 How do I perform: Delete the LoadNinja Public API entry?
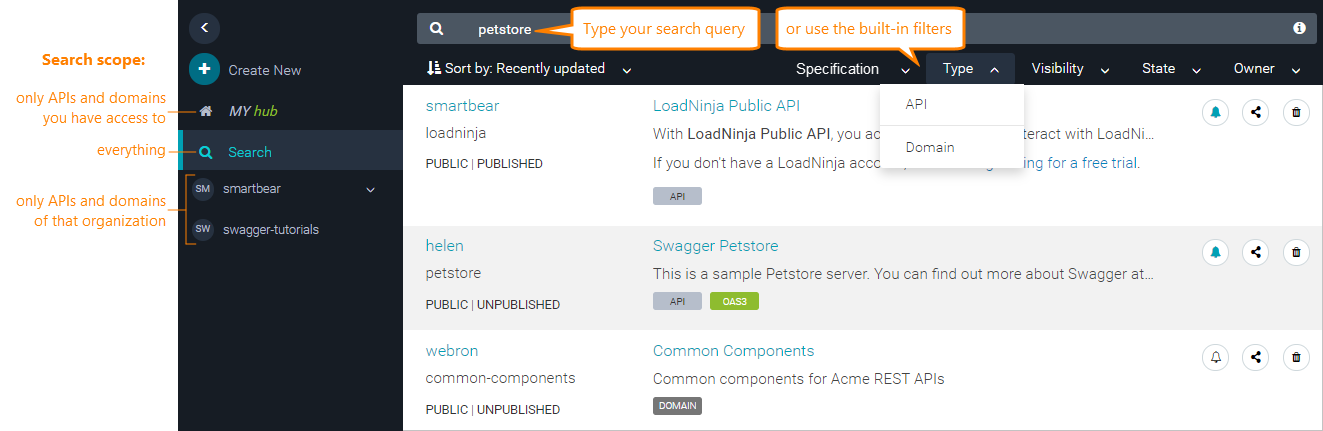coord(1296,112)
